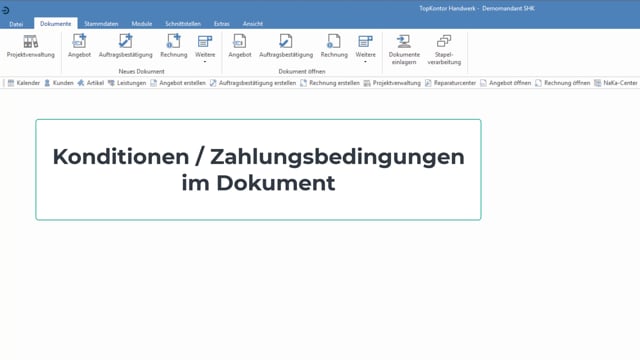Image resolution: width=640 pixels, height=360 pixels.
Task: Open Reparaturcenter shortcut
Action: pos(450,83)
